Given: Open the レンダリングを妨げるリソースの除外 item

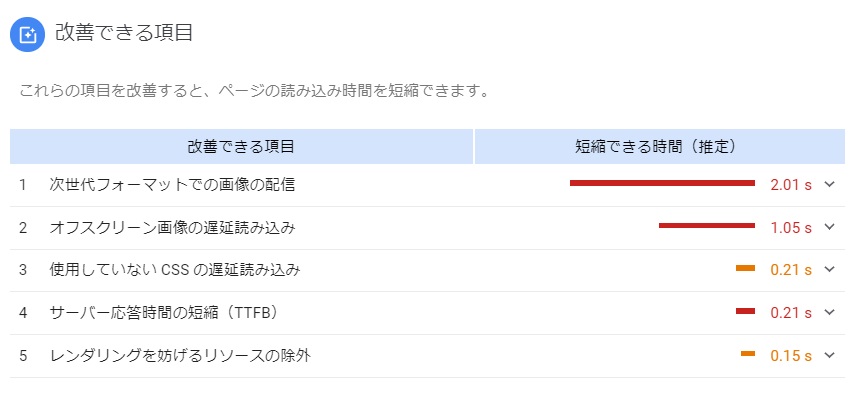Looking at the screenshot, I should [180, 356].
